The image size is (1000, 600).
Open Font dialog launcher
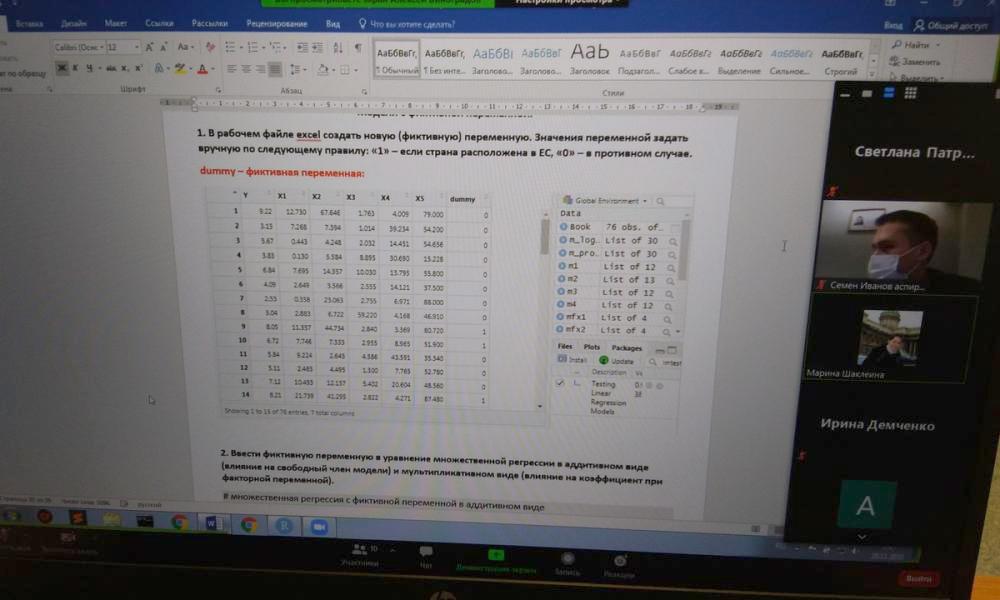pos(218,90)
